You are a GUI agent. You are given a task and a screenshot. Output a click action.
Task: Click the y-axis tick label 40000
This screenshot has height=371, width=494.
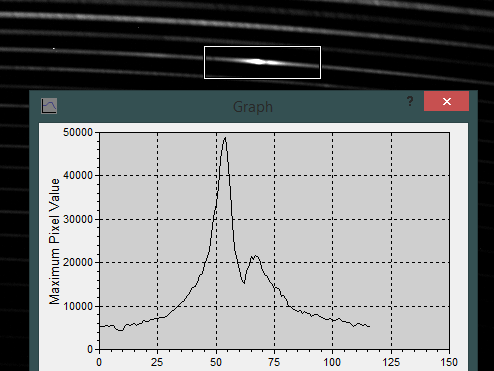78,175
